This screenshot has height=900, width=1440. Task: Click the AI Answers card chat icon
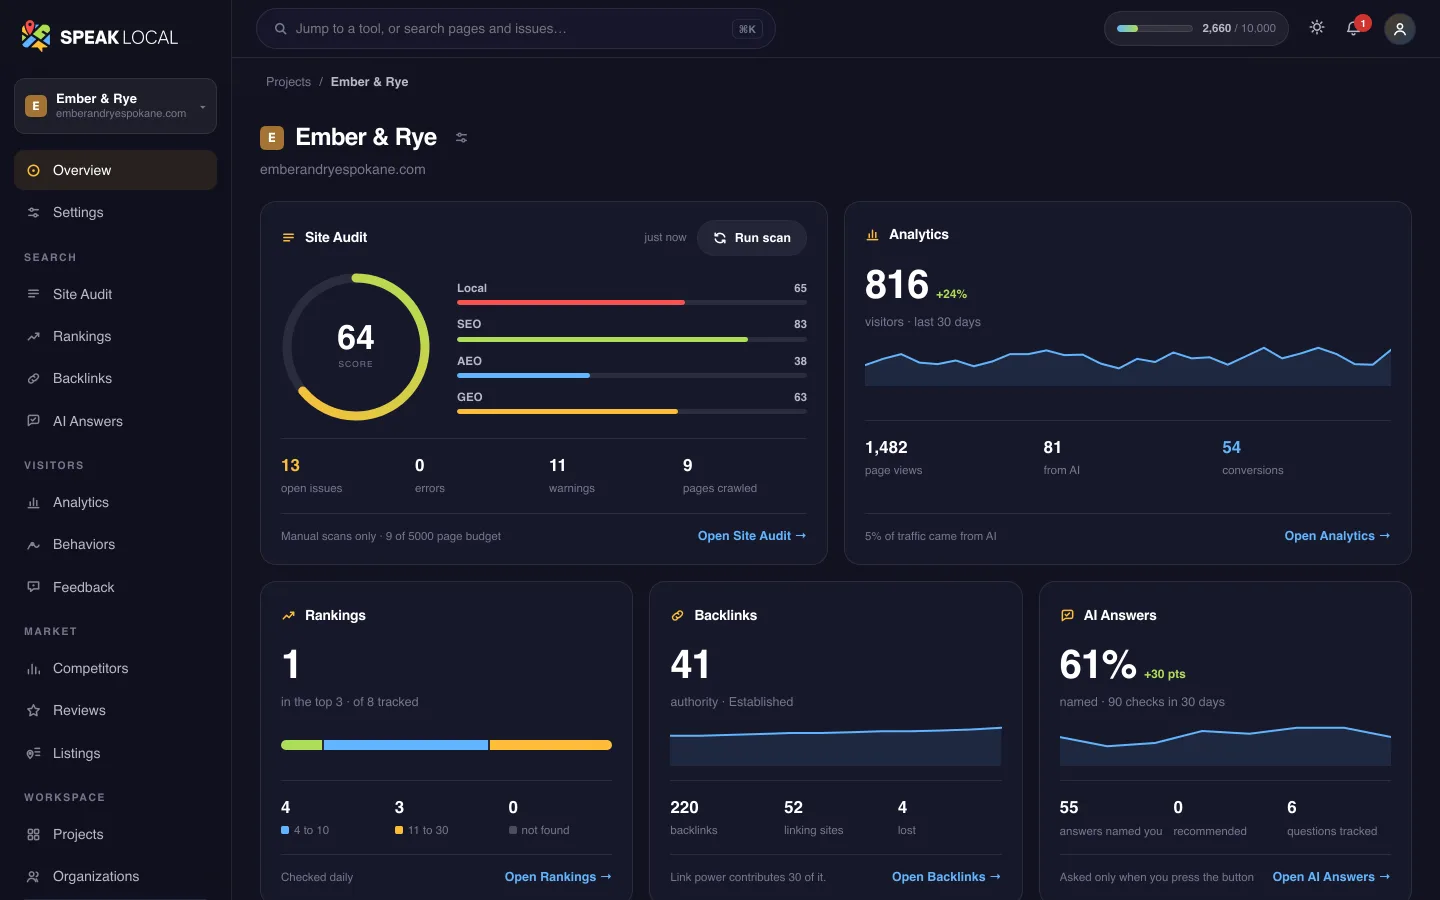click(1067, 616)
